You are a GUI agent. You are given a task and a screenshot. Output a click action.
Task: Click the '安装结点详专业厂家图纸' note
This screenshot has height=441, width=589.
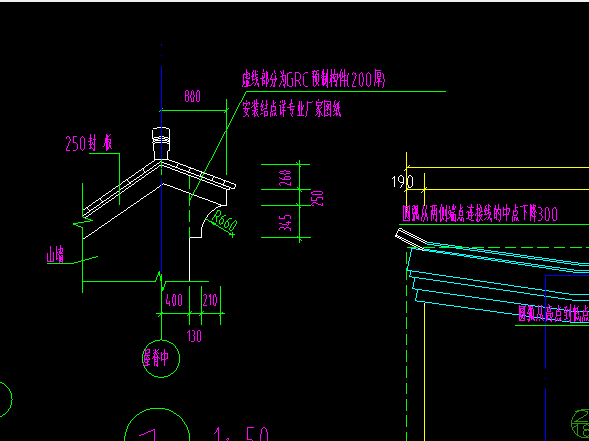(x=291, y=109)
